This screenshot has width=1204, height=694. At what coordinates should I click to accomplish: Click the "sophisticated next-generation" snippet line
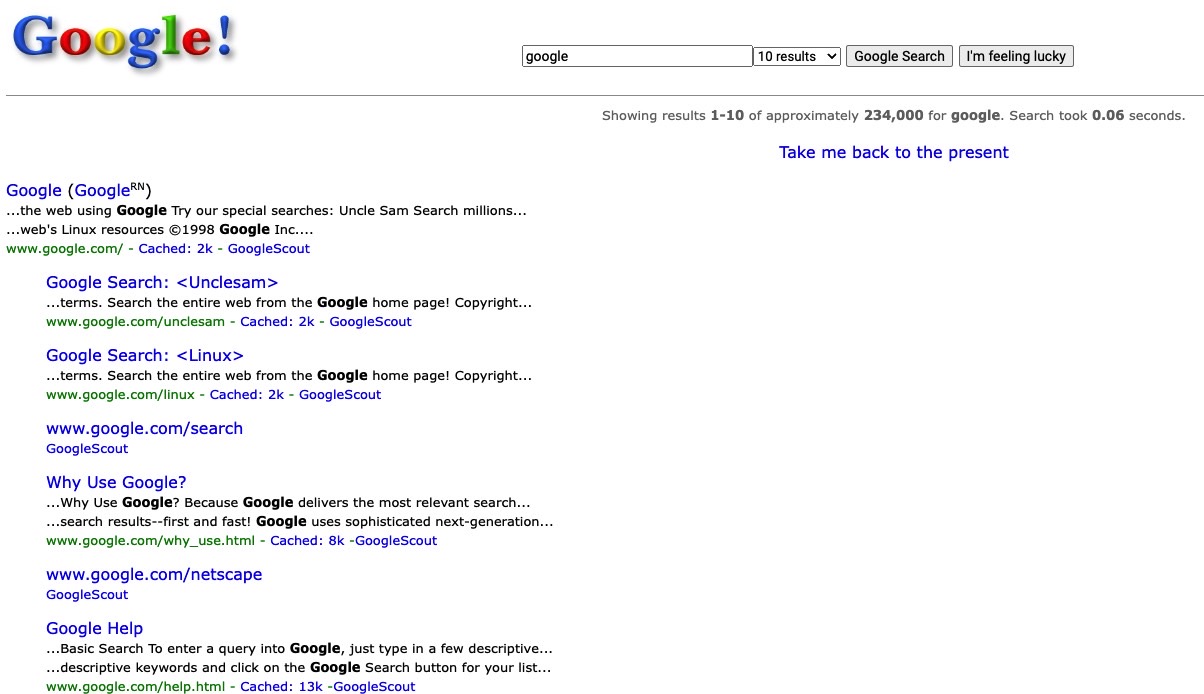pyautogui.click(x=299, y=521)
